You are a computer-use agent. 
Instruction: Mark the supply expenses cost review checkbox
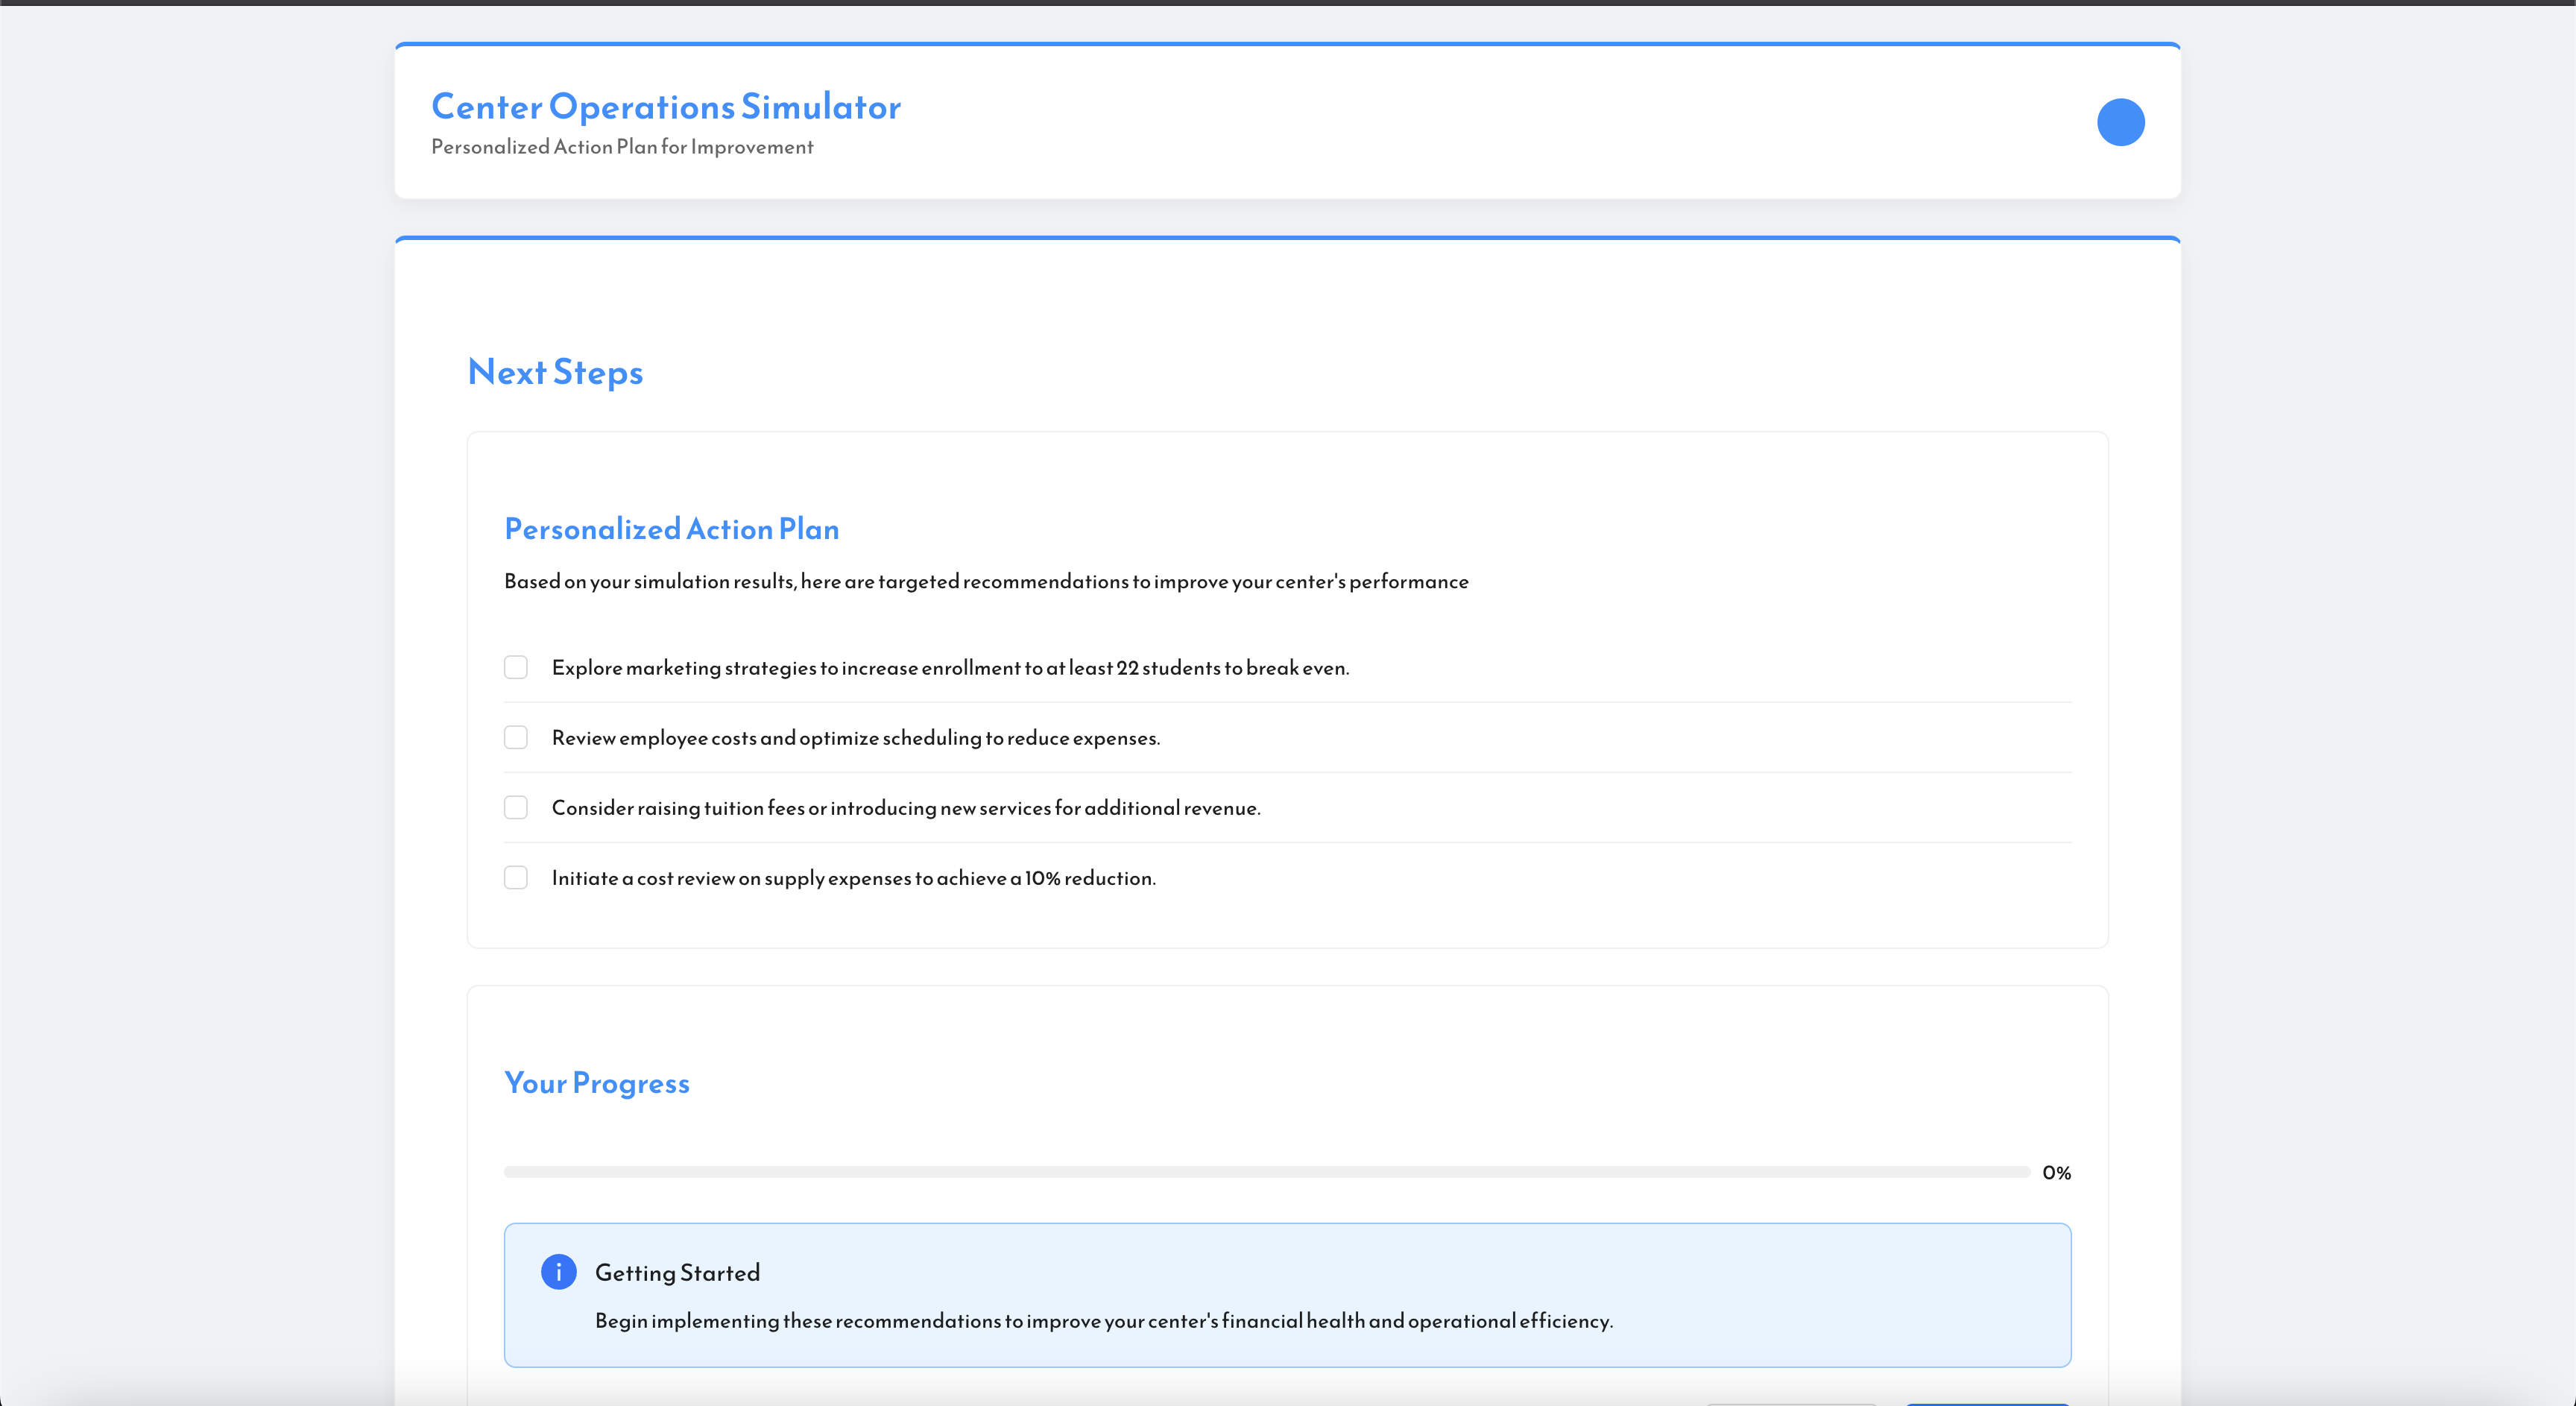516,877
